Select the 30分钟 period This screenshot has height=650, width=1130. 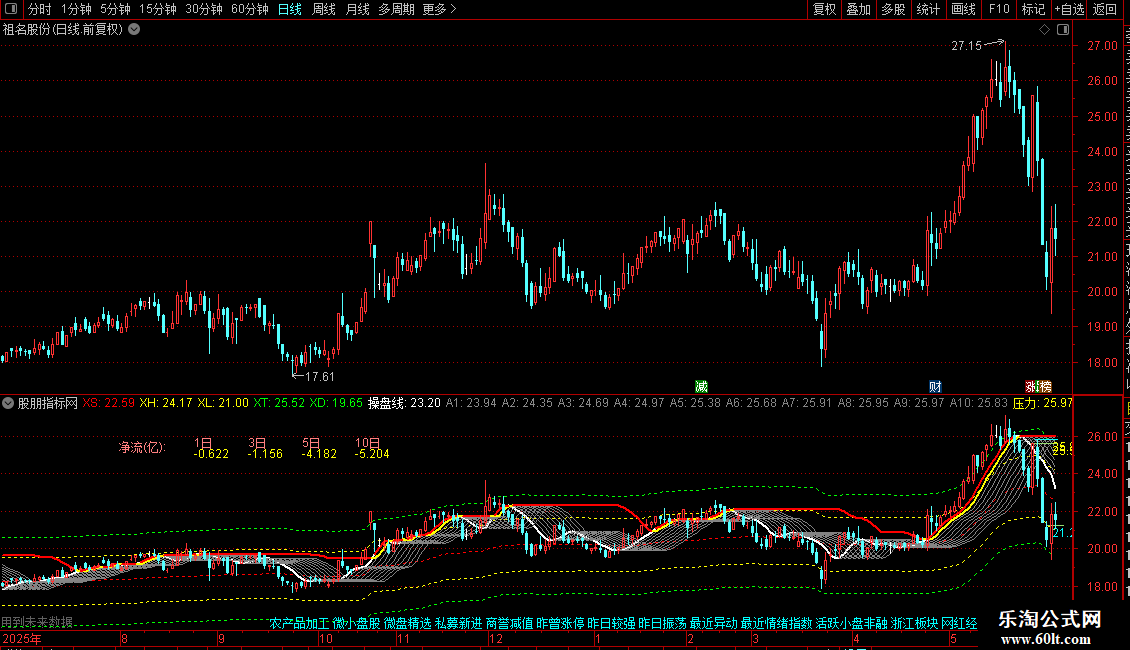pyautogui.click(x=204, y=9)
